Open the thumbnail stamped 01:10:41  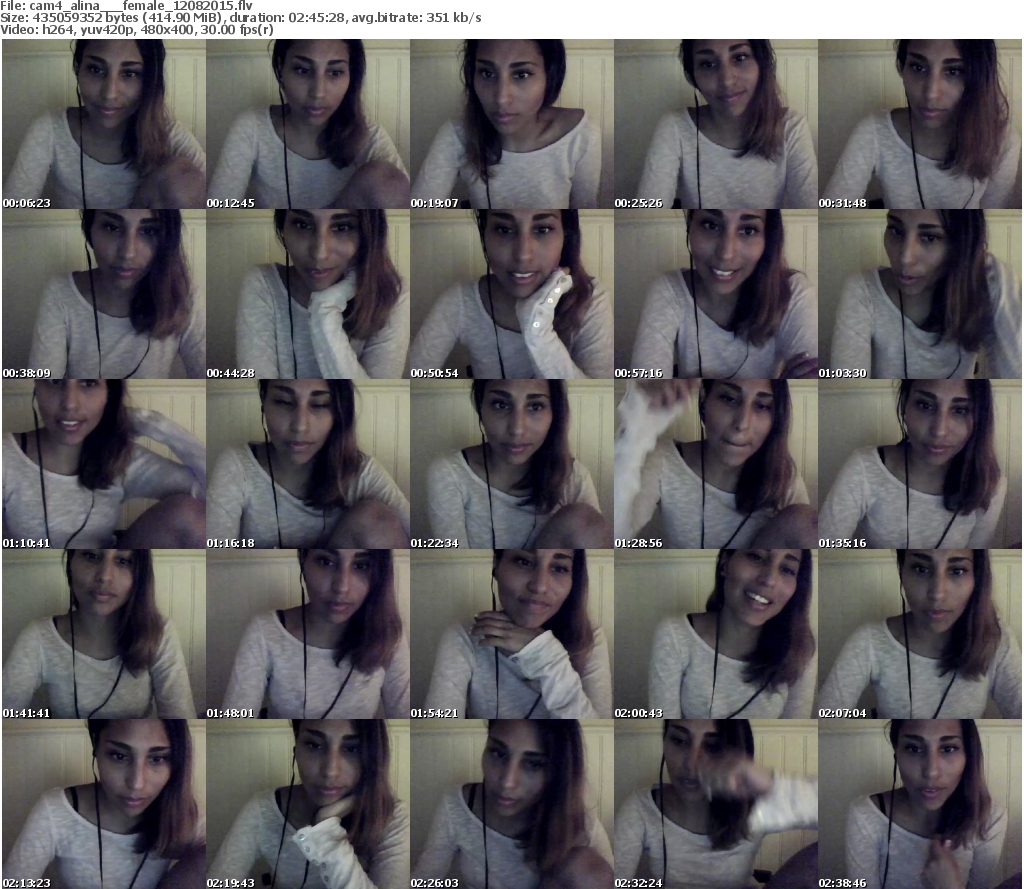click(104, 464)
